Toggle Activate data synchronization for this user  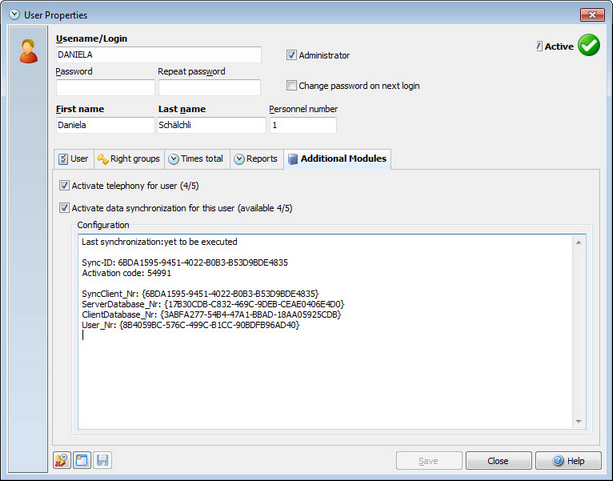64,208
